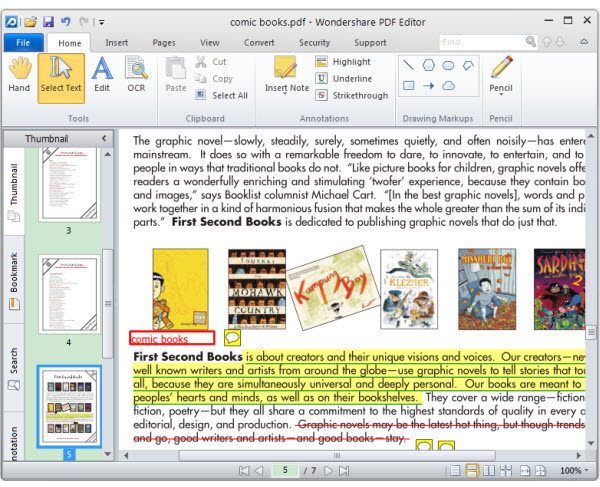Click the current page number field
The height and width of the screenshot is (487, 600).
tap(285, 470)
